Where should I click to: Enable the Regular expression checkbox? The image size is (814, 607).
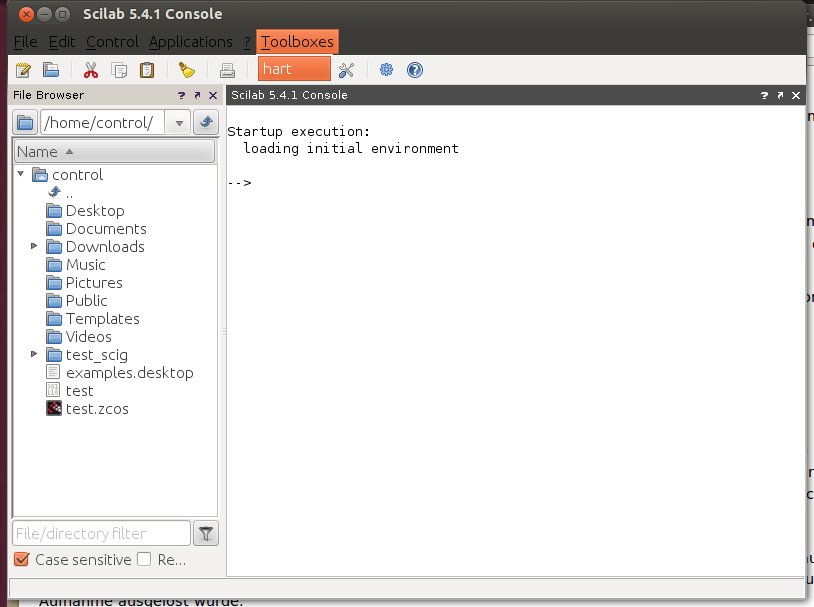pos(144,560)
